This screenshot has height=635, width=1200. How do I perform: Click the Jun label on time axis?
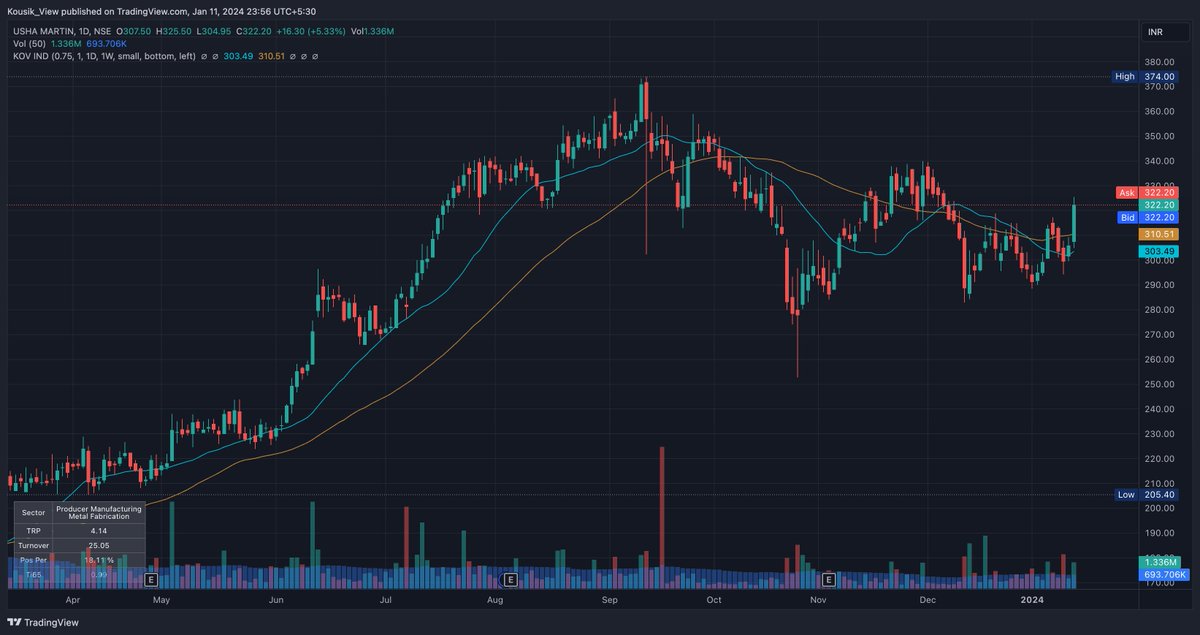click(277, 601)
